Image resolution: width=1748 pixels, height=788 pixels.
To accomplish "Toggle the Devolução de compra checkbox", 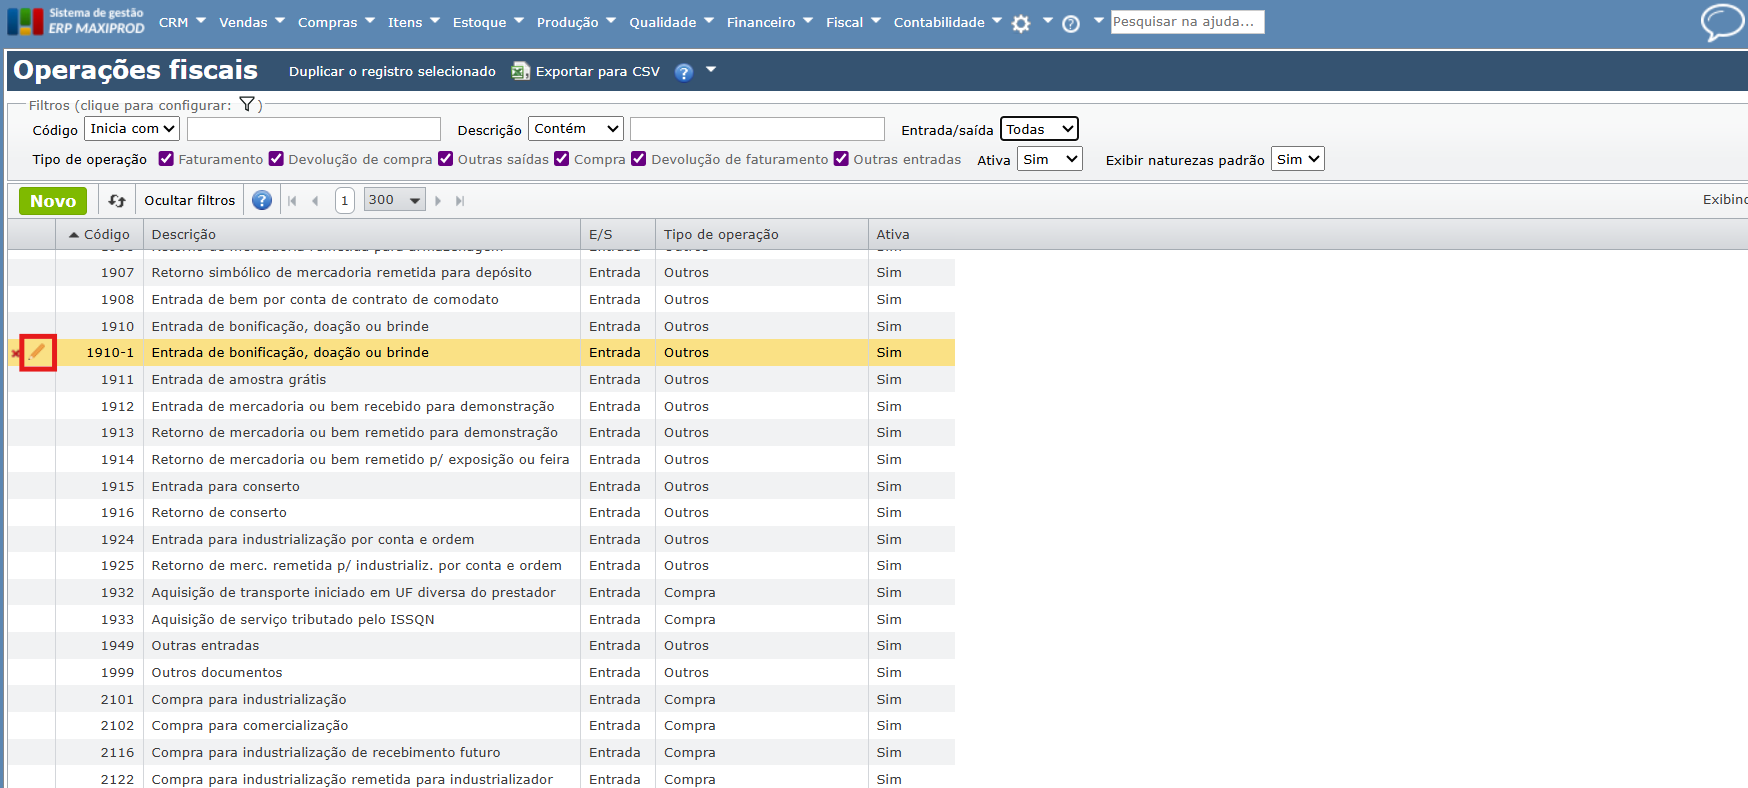I will tap(277, 159).
